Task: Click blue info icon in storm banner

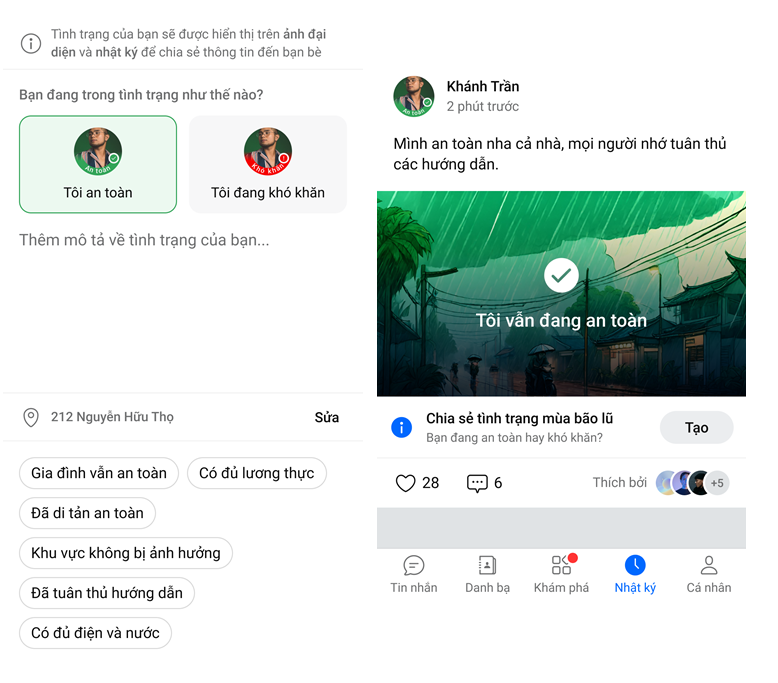Action: 401,428
